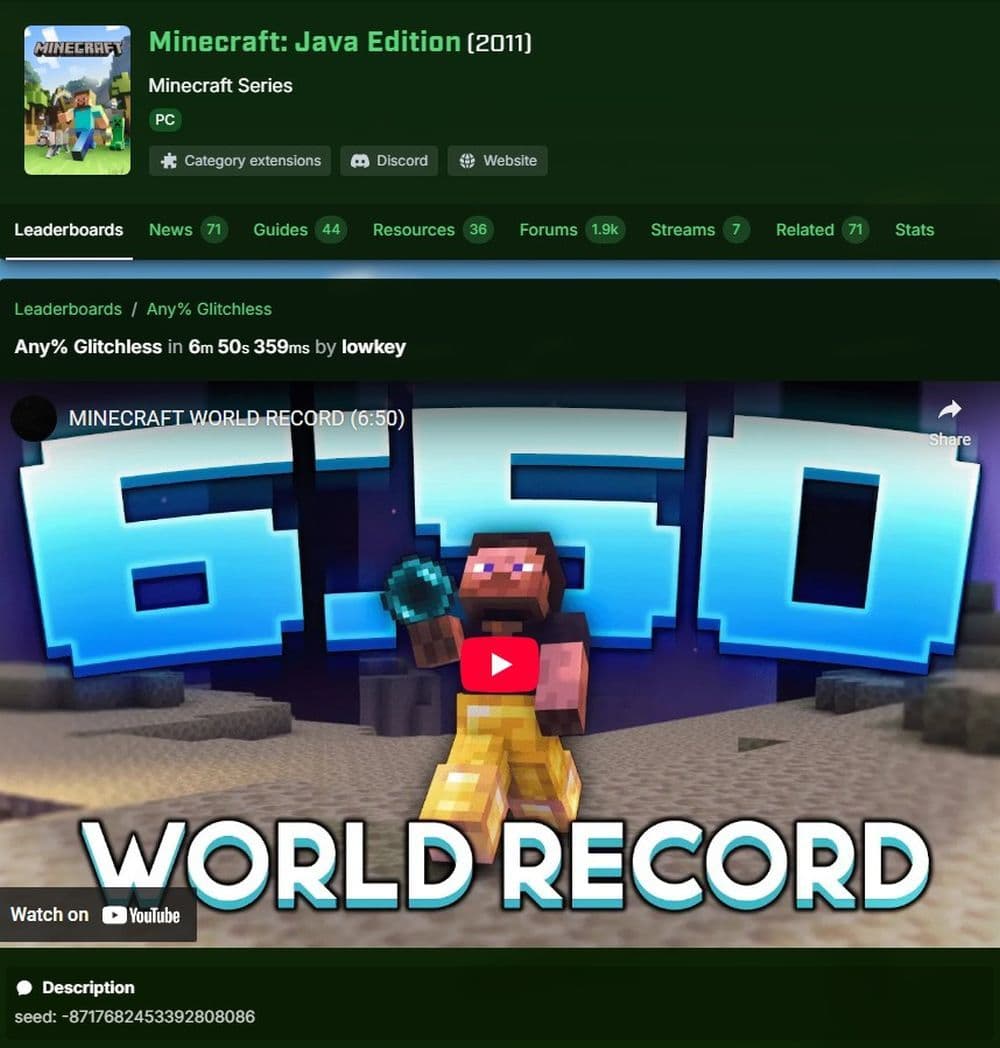Select the PC platform tag
1000x1048 pixels.
[x=164, y=120]
